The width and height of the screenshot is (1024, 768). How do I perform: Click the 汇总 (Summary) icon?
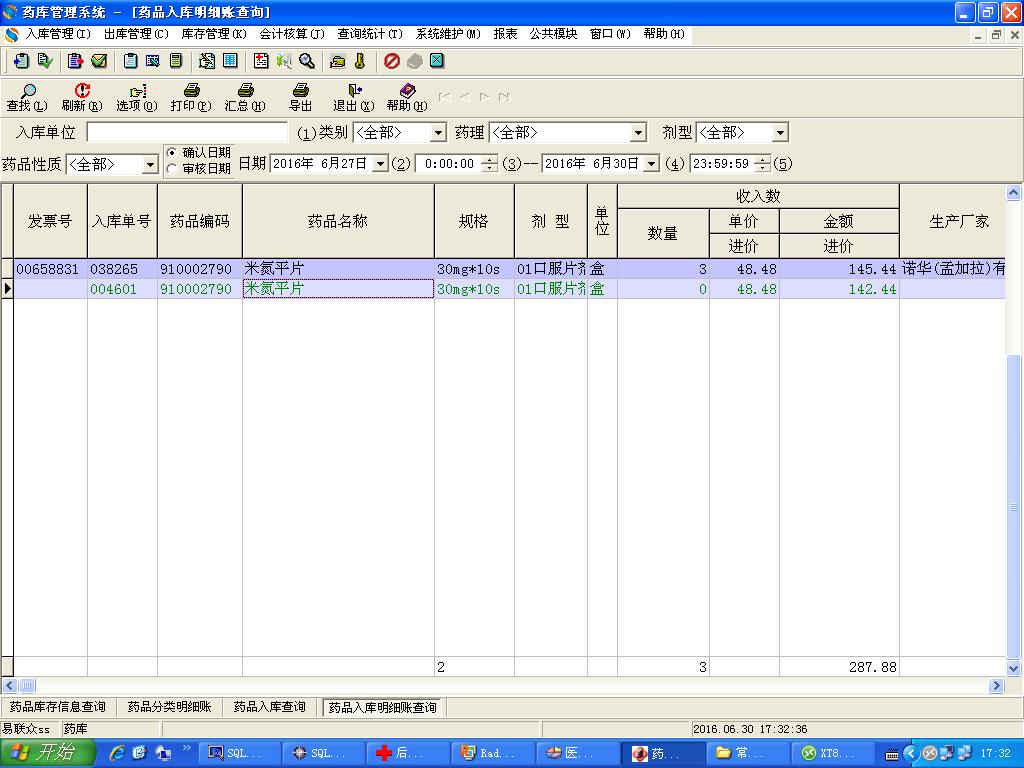pyautogui.click(x=245, y=91)
